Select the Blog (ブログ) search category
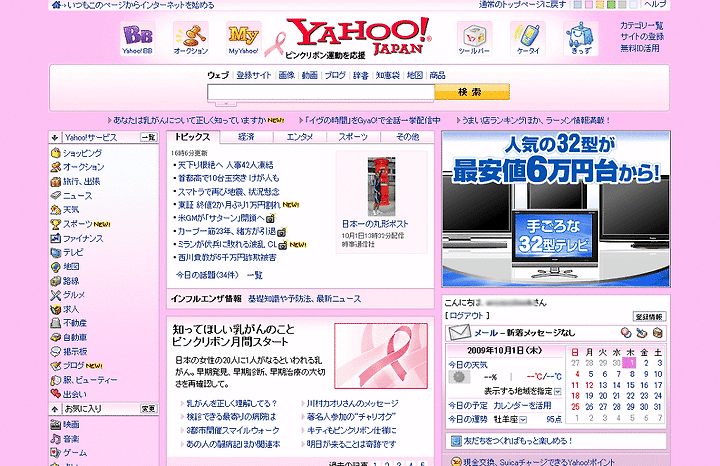This screenshot has height=466, width=720. [x=335, y=75]
